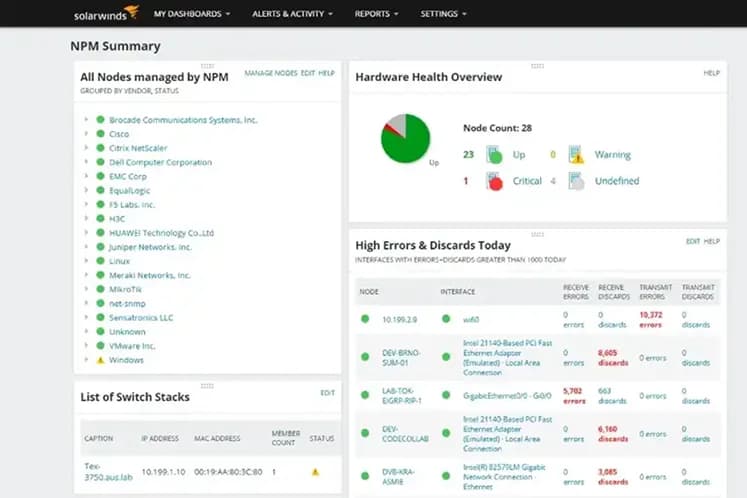Click the Warning status server icon
This screenshot has height=498, width=747.
576,155
